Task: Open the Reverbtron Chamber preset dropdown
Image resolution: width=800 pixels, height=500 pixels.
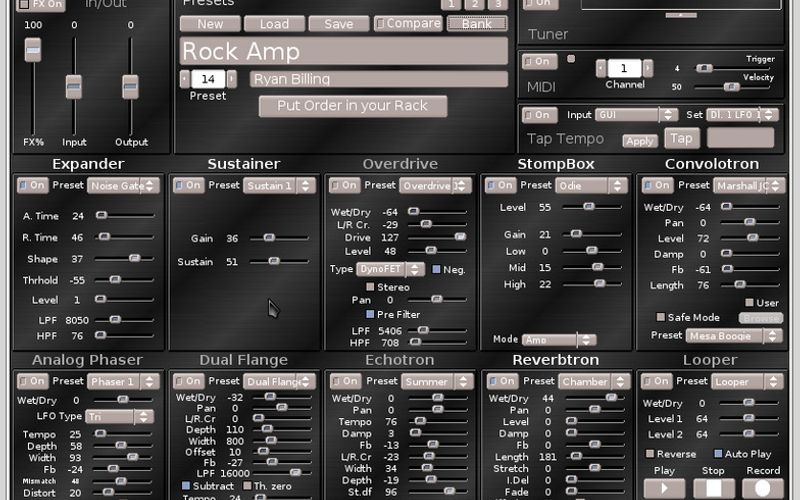Action: (594, 382)
